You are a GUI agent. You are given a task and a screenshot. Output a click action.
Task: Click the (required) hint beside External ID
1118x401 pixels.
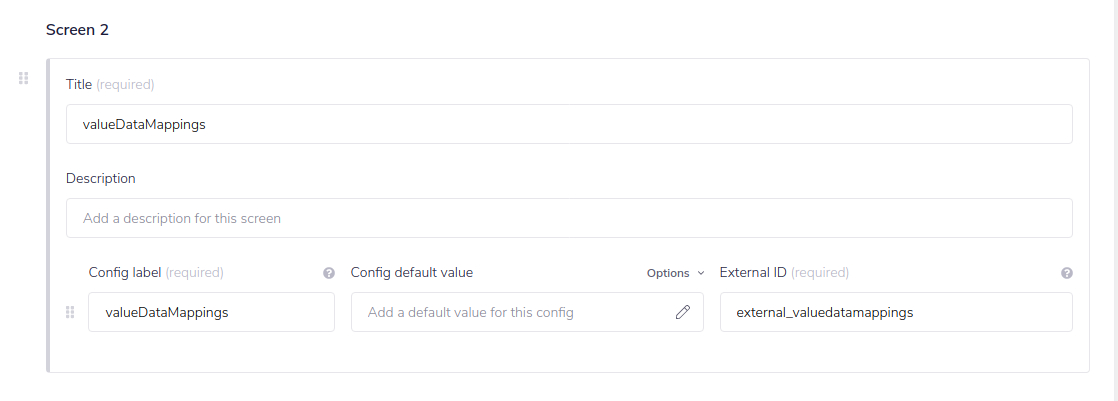click(820, 272)
